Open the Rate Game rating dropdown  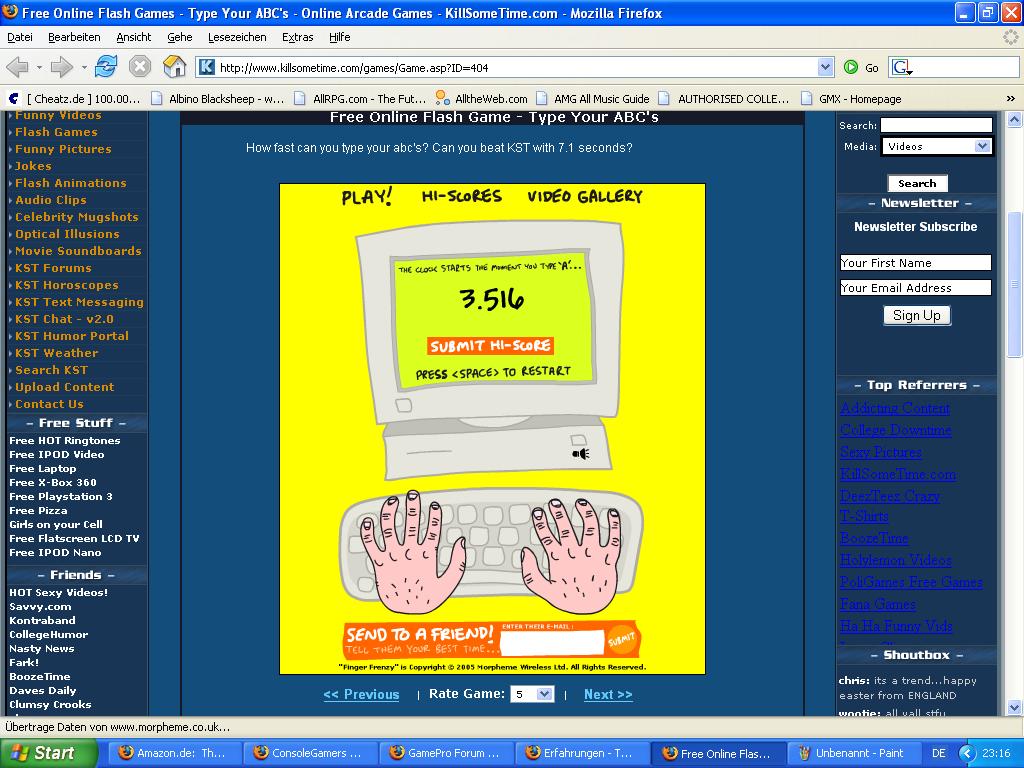tap(544, 694)
